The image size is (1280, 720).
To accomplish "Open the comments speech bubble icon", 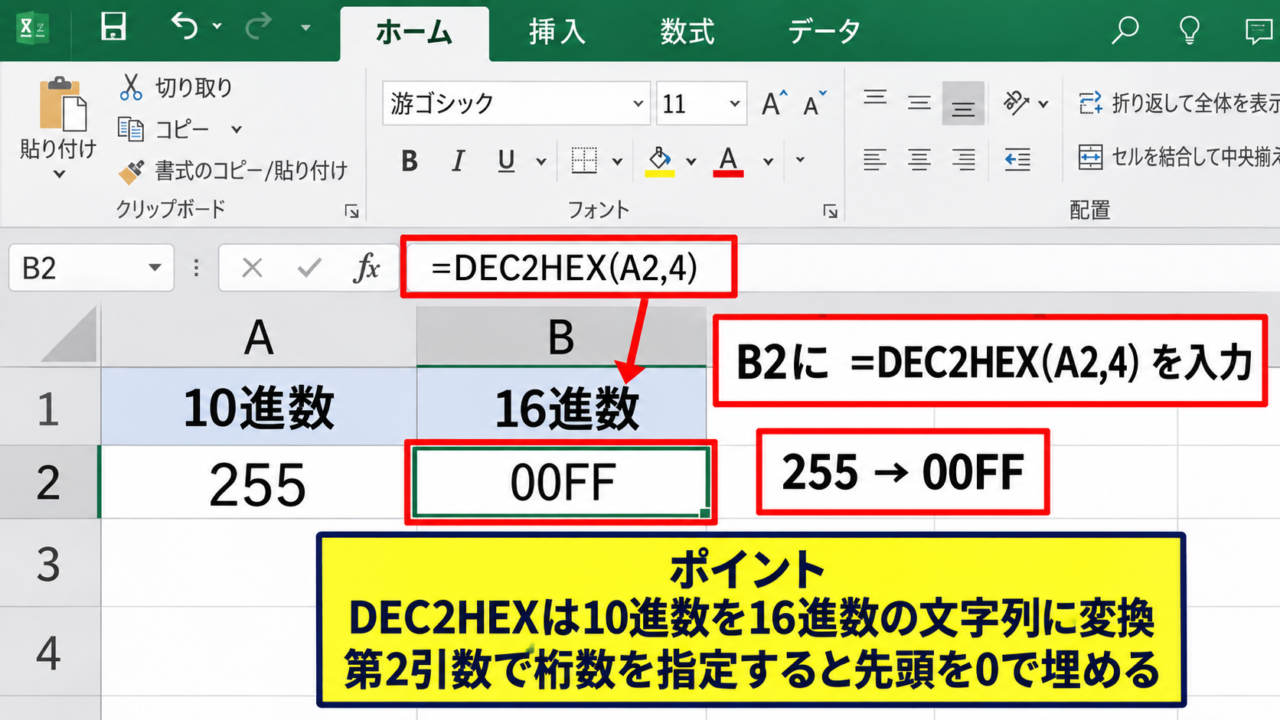I will pyautogui.click(x=1258, y=31).
